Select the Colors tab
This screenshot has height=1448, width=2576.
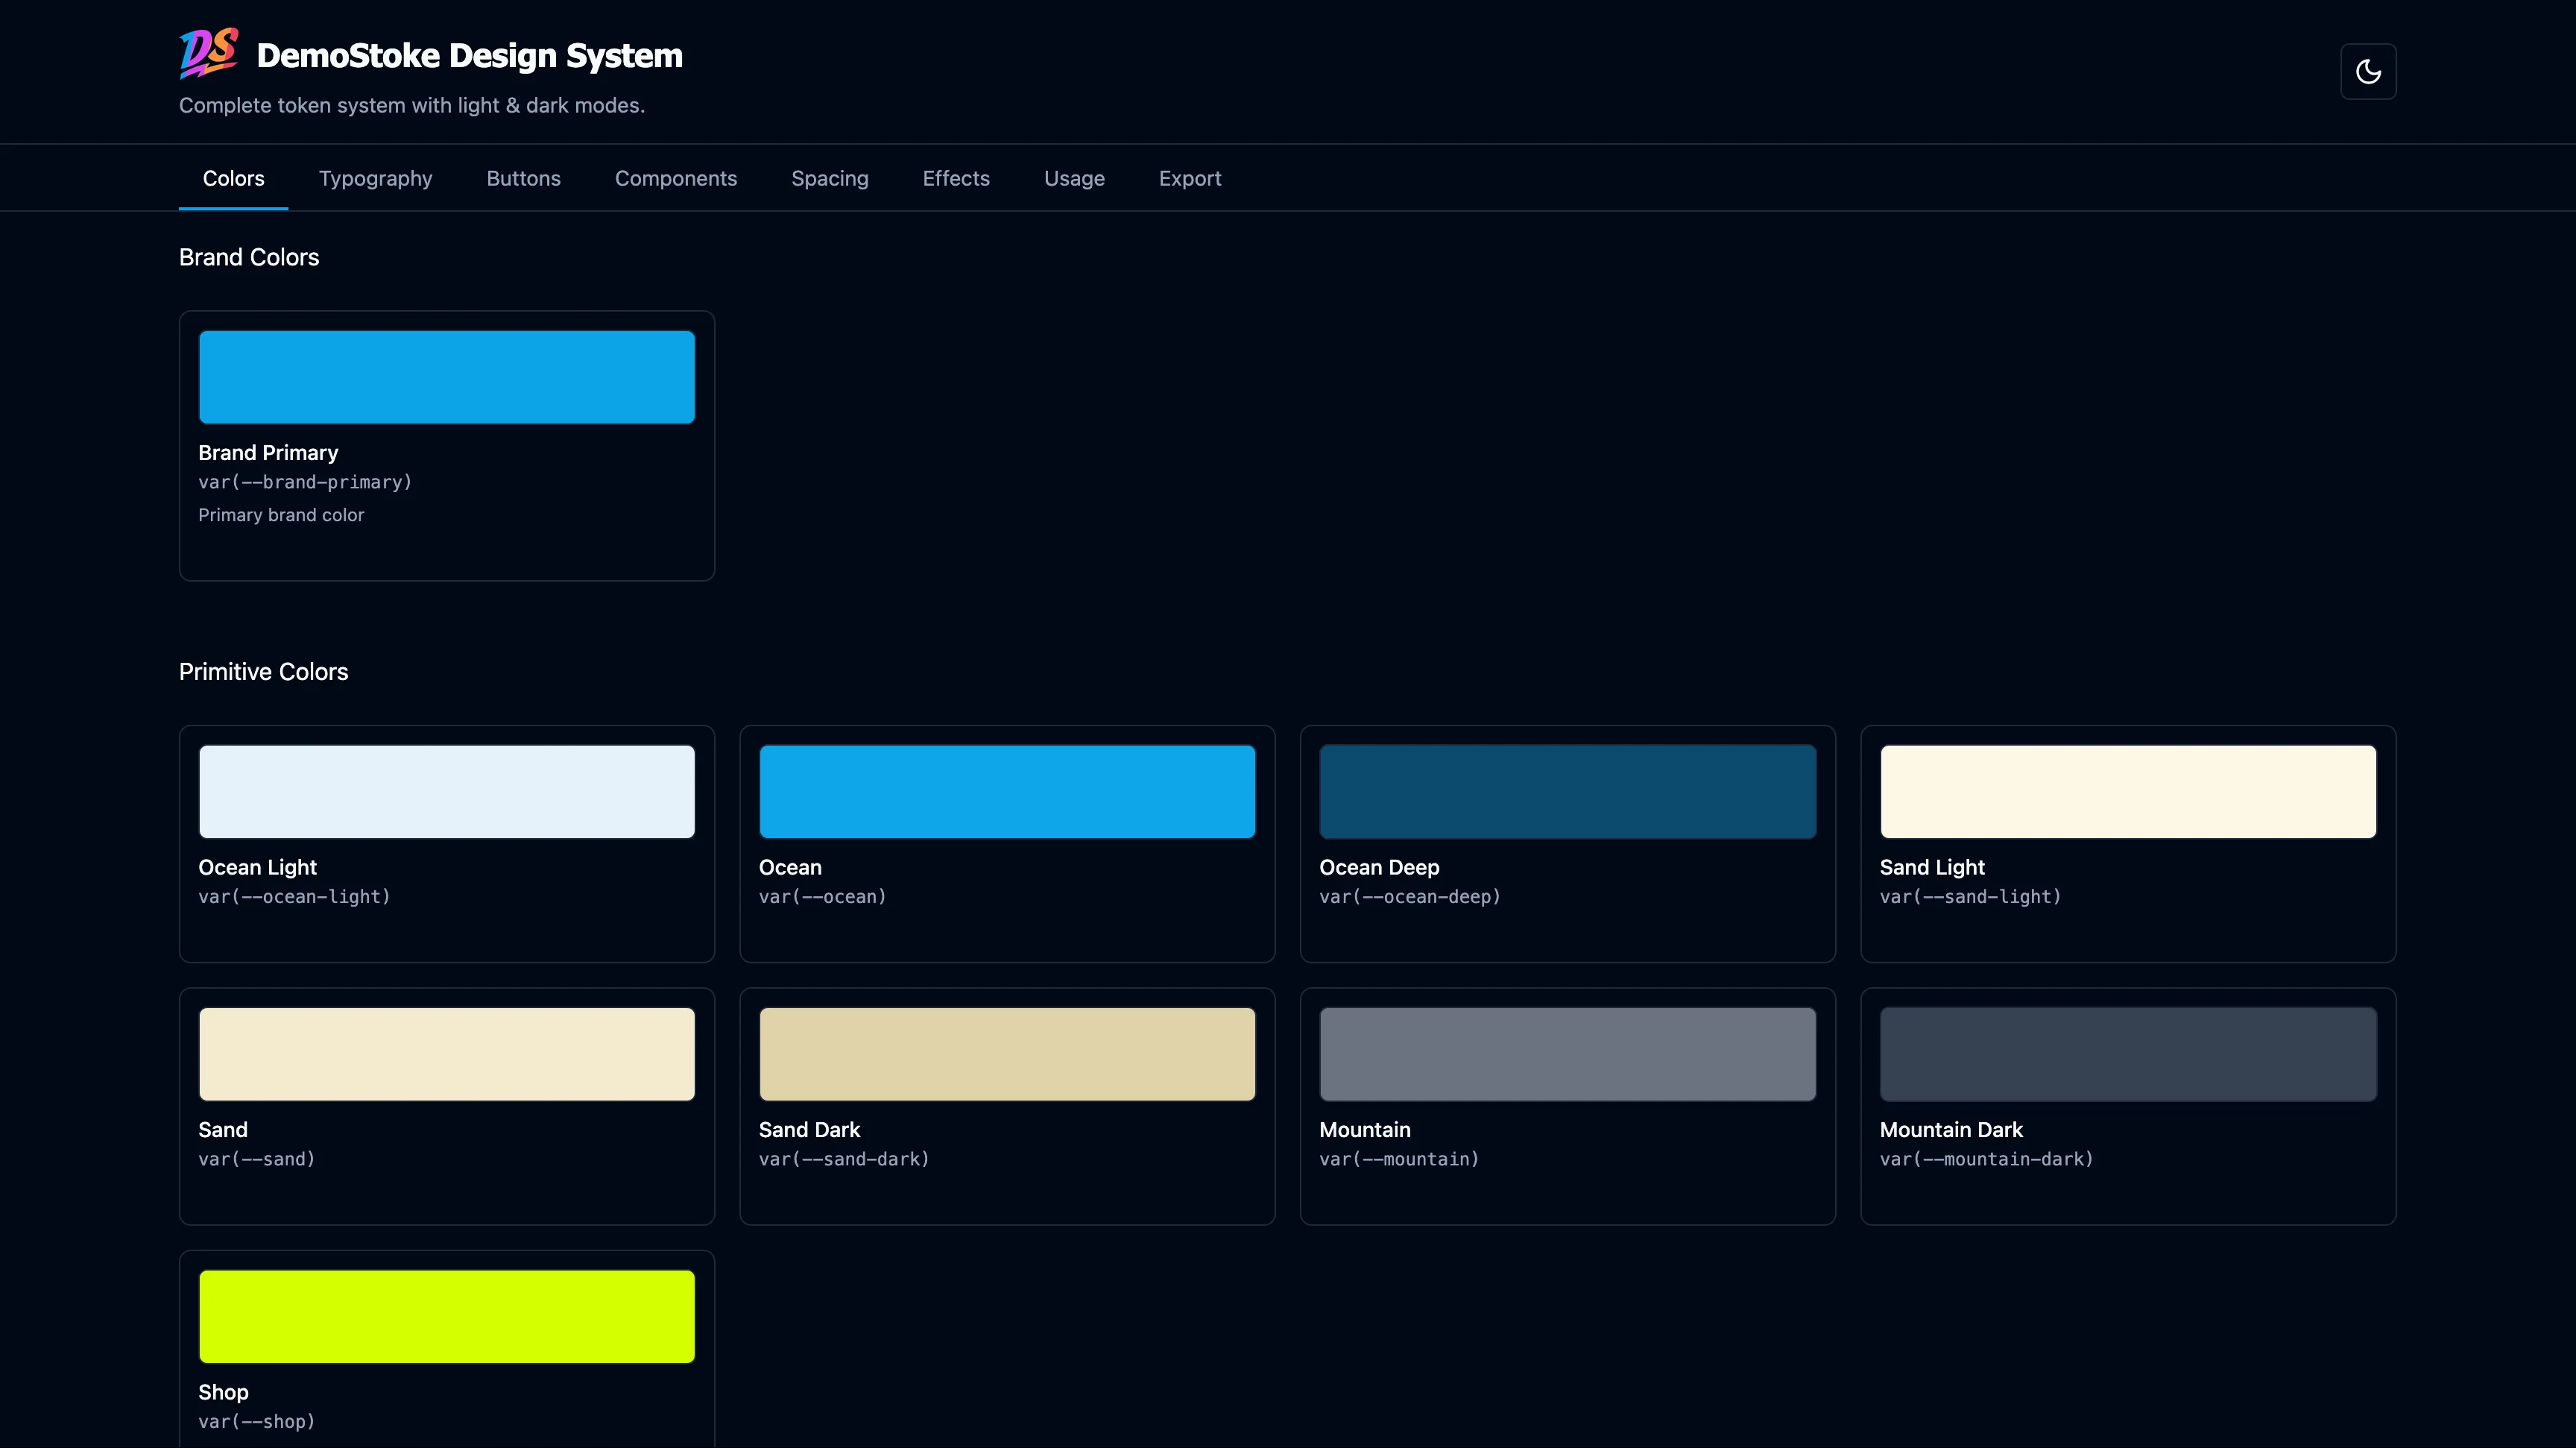coord(233,178)
